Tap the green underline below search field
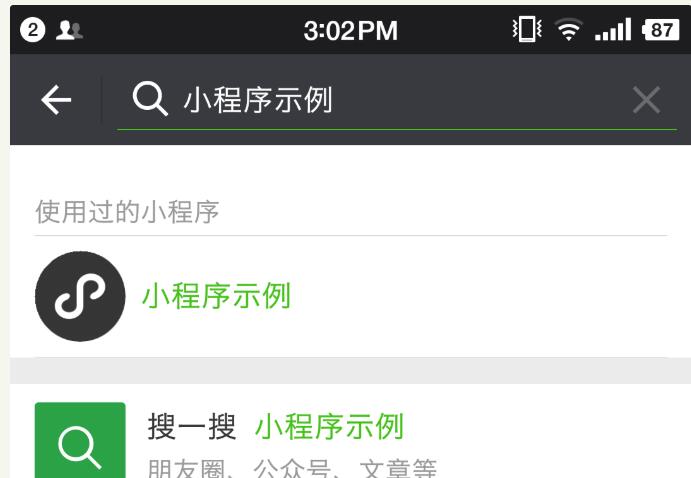The width and height of the screenshot is (691, 478). pyautogui.click(x=397, y=130)
